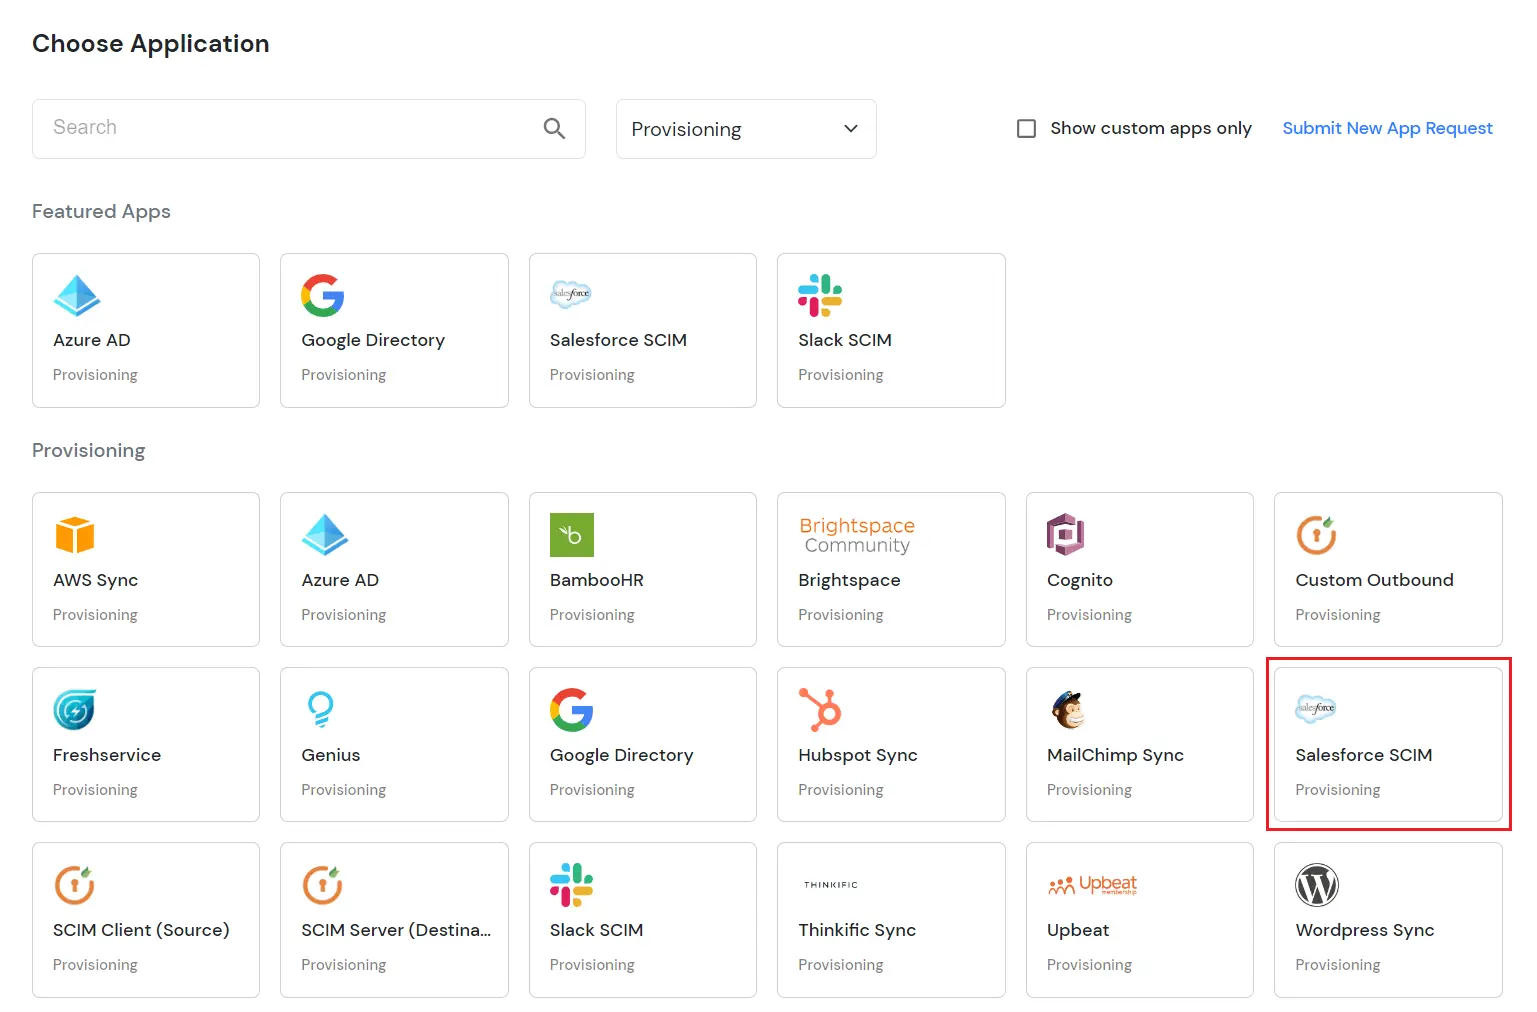Image resolution: width=1537 pixels, height=1012 pixels.
Task: Expand the category selector chevron
Action: tap(850, 129)
